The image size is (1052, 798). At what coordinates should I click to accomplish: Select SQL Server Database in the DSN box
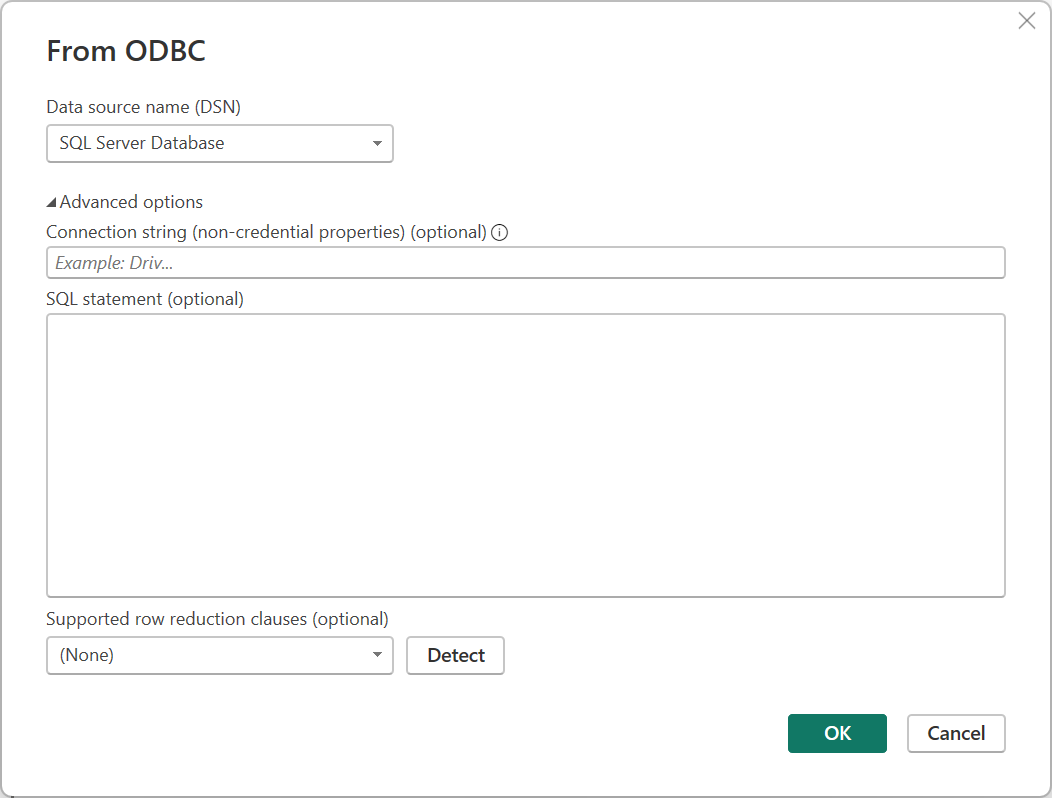point(140,143)
